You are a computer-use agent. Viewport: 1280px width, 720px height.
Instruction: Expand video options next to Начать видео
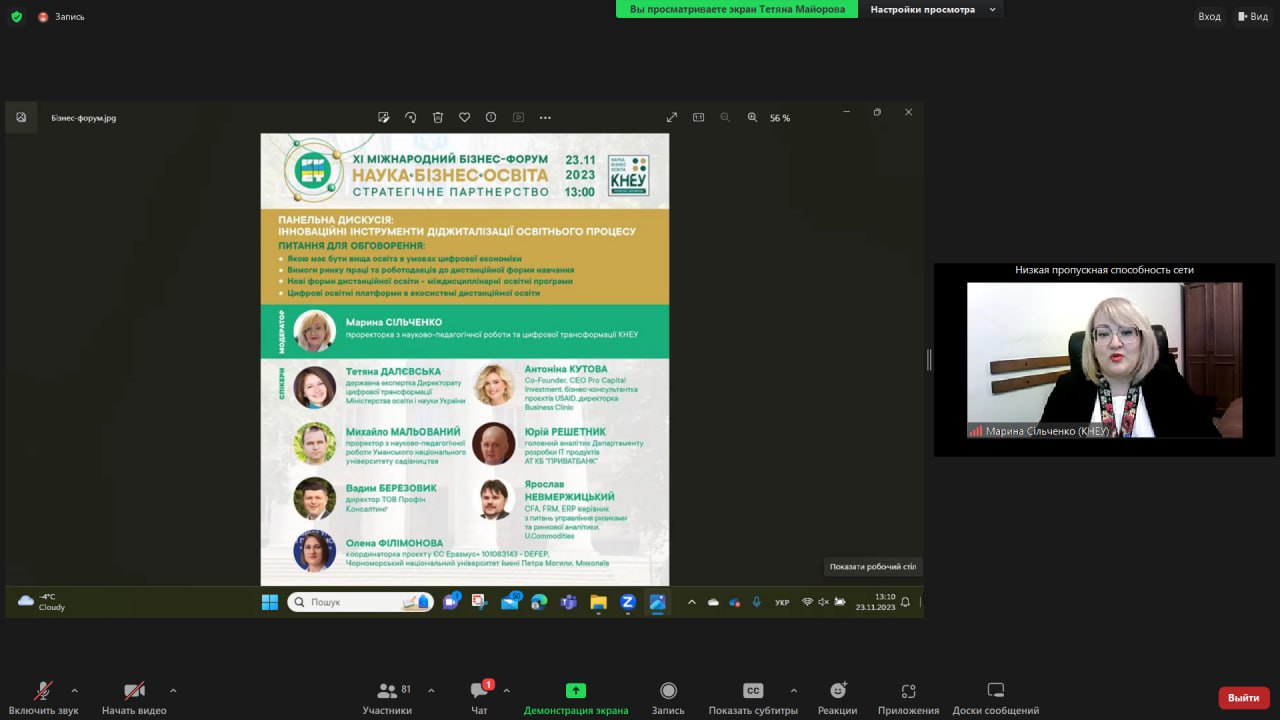(x=173, y=690)
